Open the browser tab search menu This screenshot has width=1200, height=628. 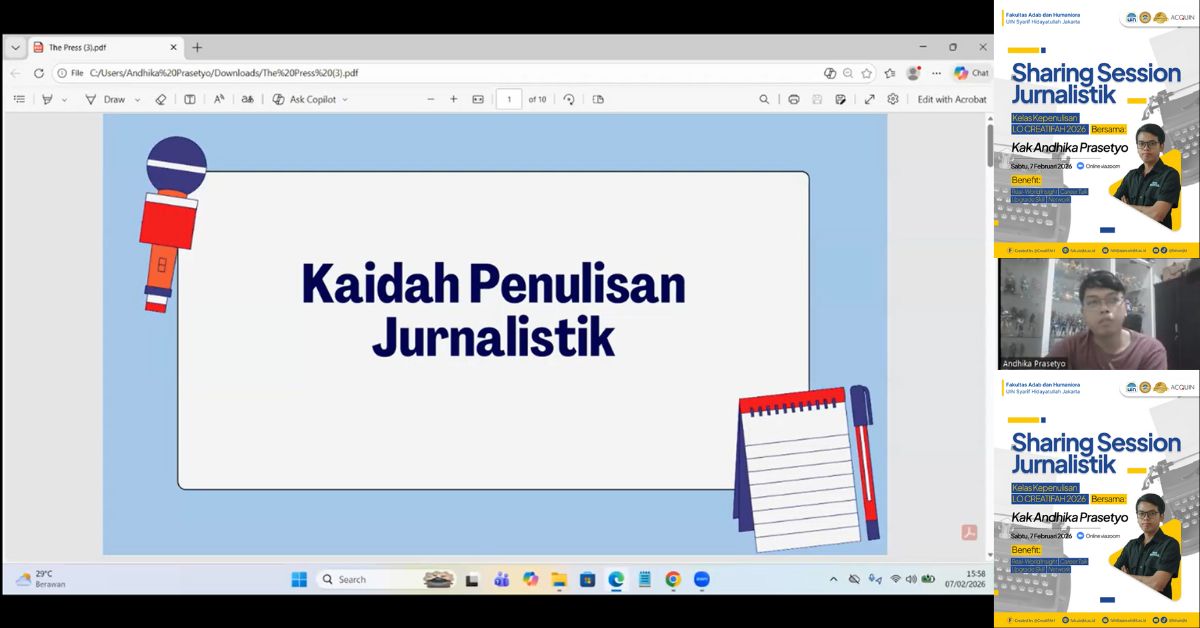14,46
